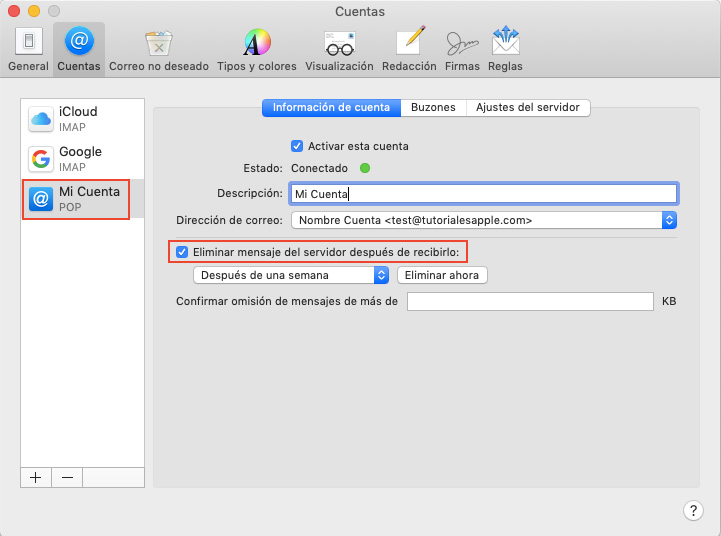Open the General preferences pane
This screenshot has height=536, width=721.
pyautogui.click(x=28, y=49)
